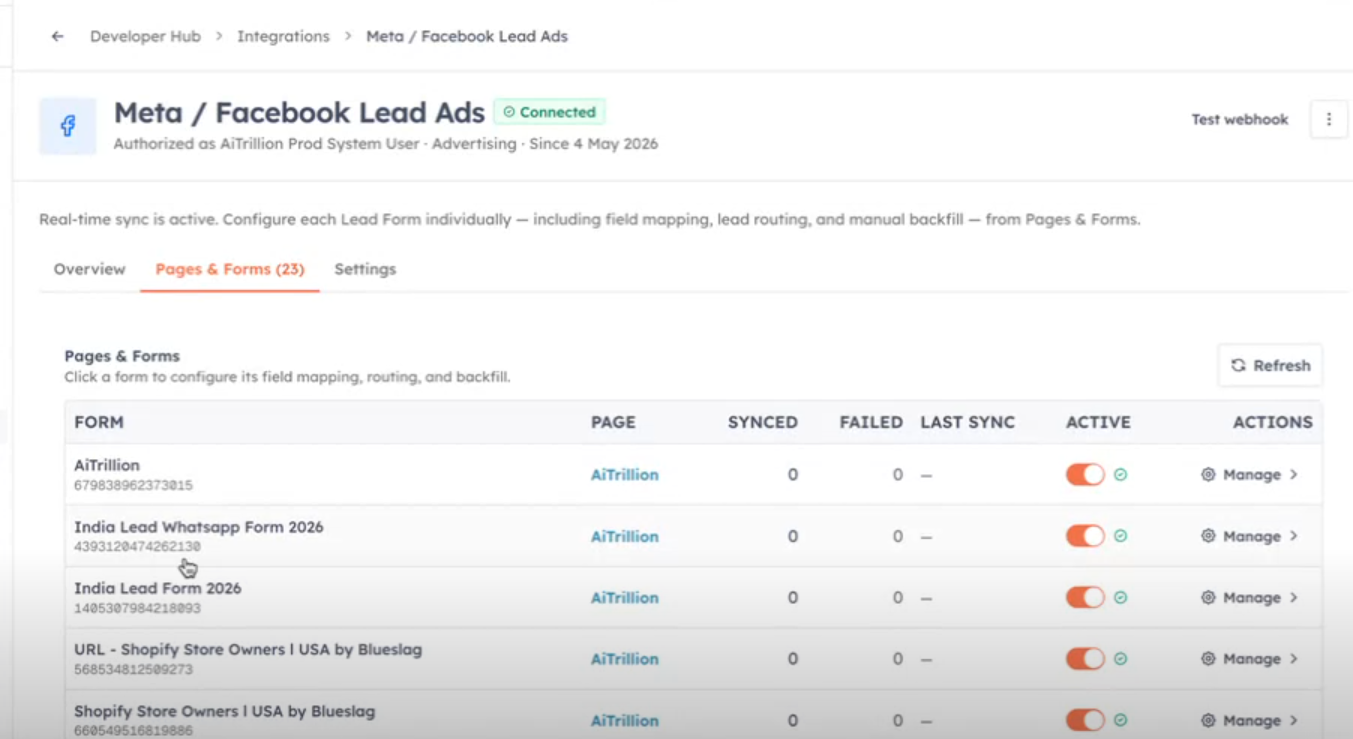Click gear icon for Shopify Store Owners l USA row
Viewport: 1353px width, 739px height.
coord(1208,721)
